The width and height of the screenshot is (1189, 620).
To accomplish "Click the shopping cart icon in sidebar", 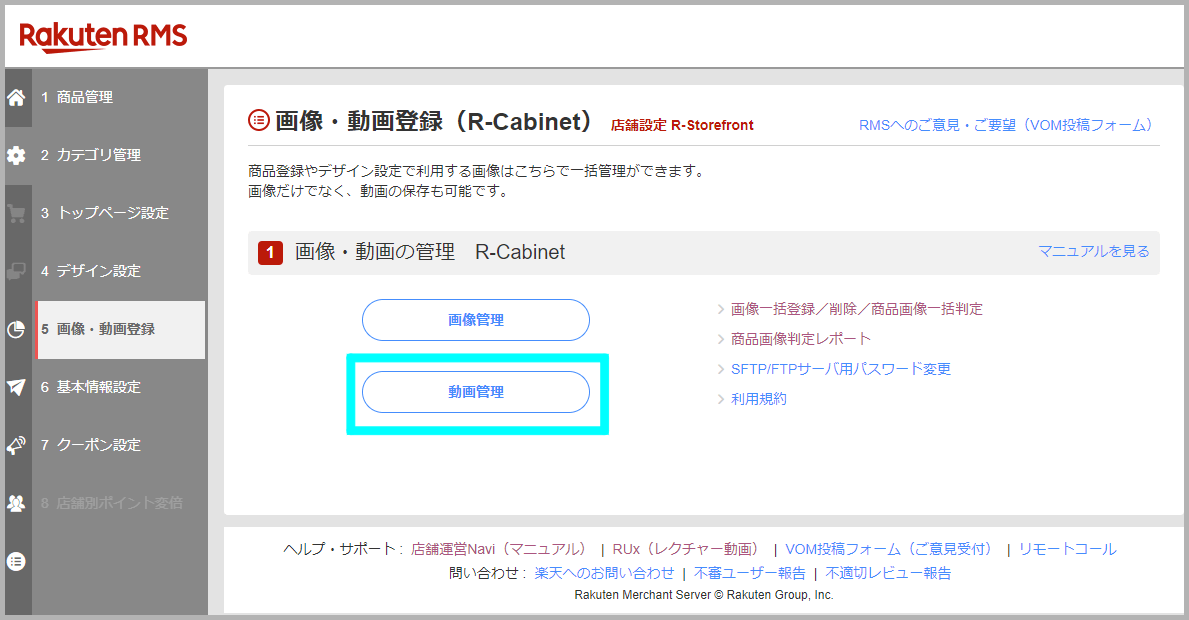I will coord(16,214).
